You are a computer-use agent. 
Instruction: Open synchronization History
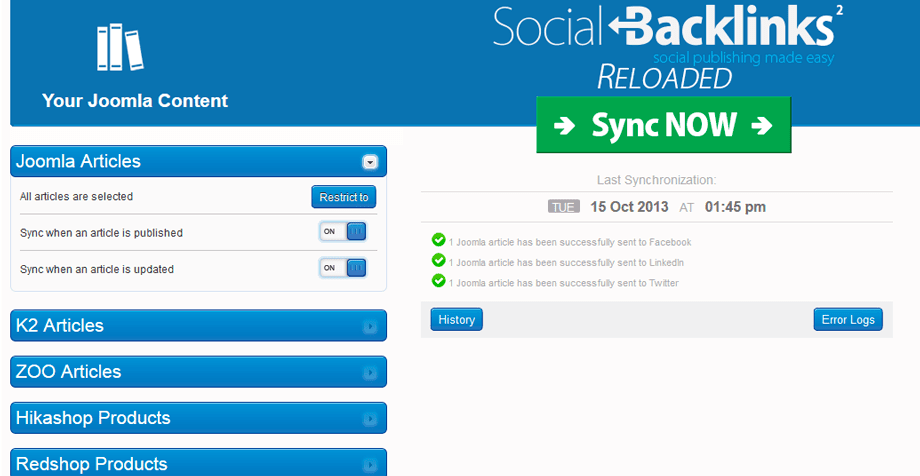(456, 320)
